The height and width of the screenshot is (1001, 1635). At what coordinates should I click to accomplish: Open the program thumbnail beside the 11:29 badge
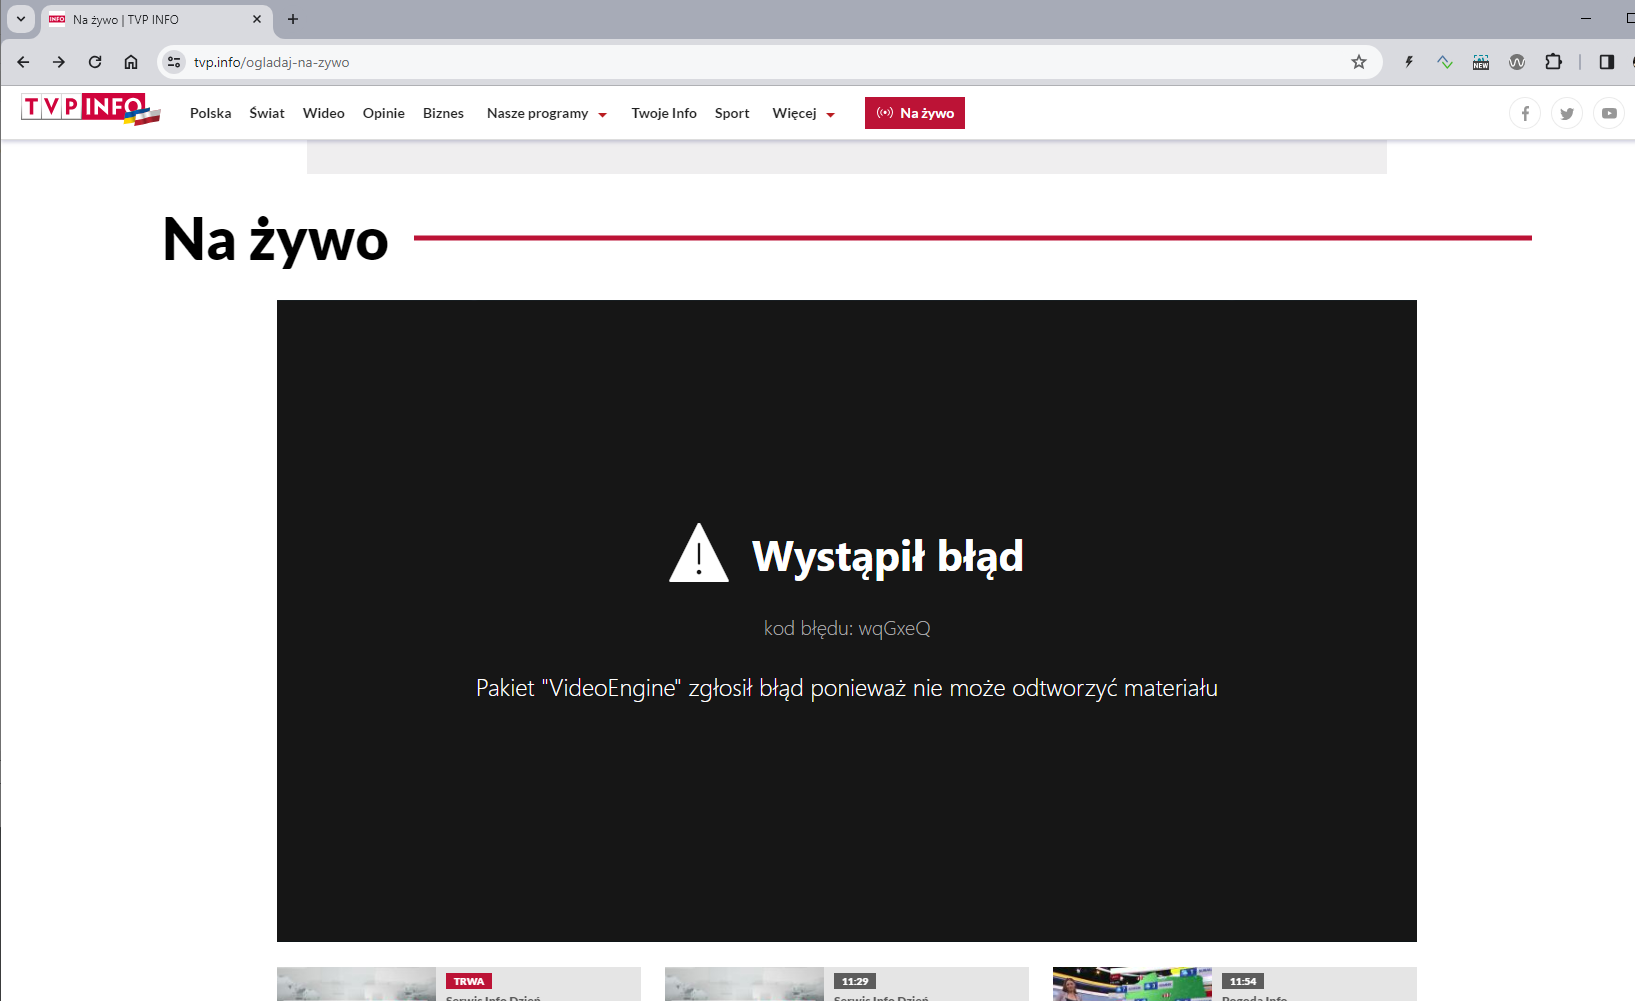click(744, 984)
